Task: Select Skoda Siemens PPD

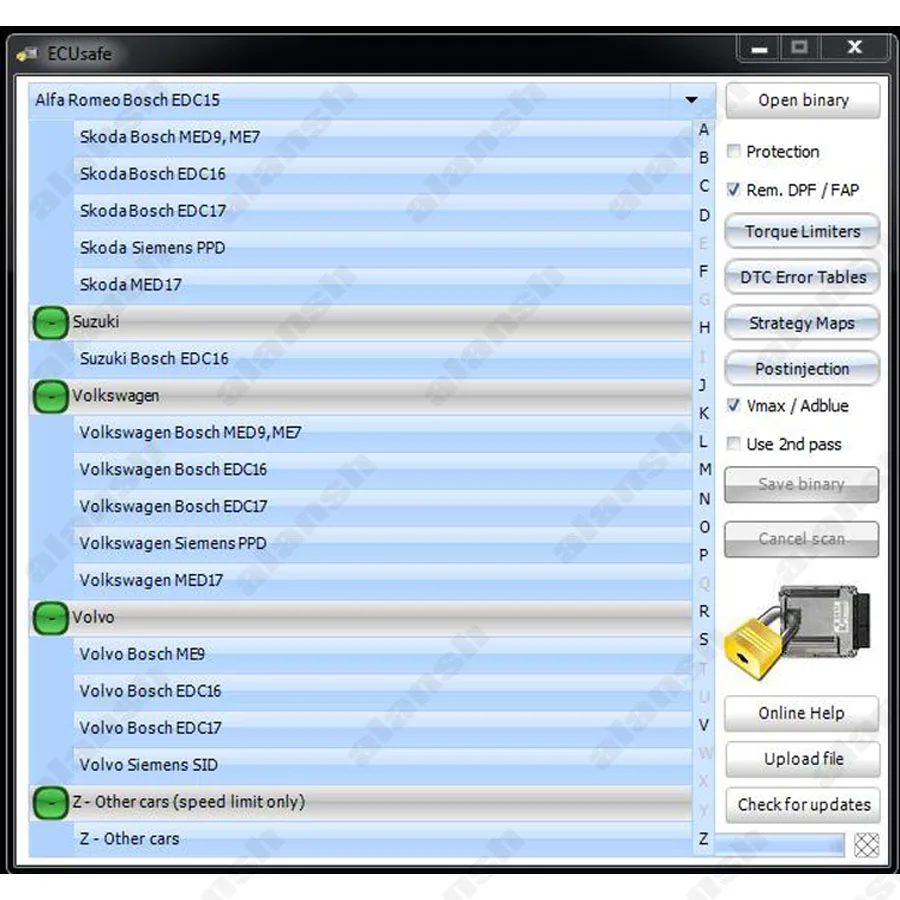Action: (382, 248)
